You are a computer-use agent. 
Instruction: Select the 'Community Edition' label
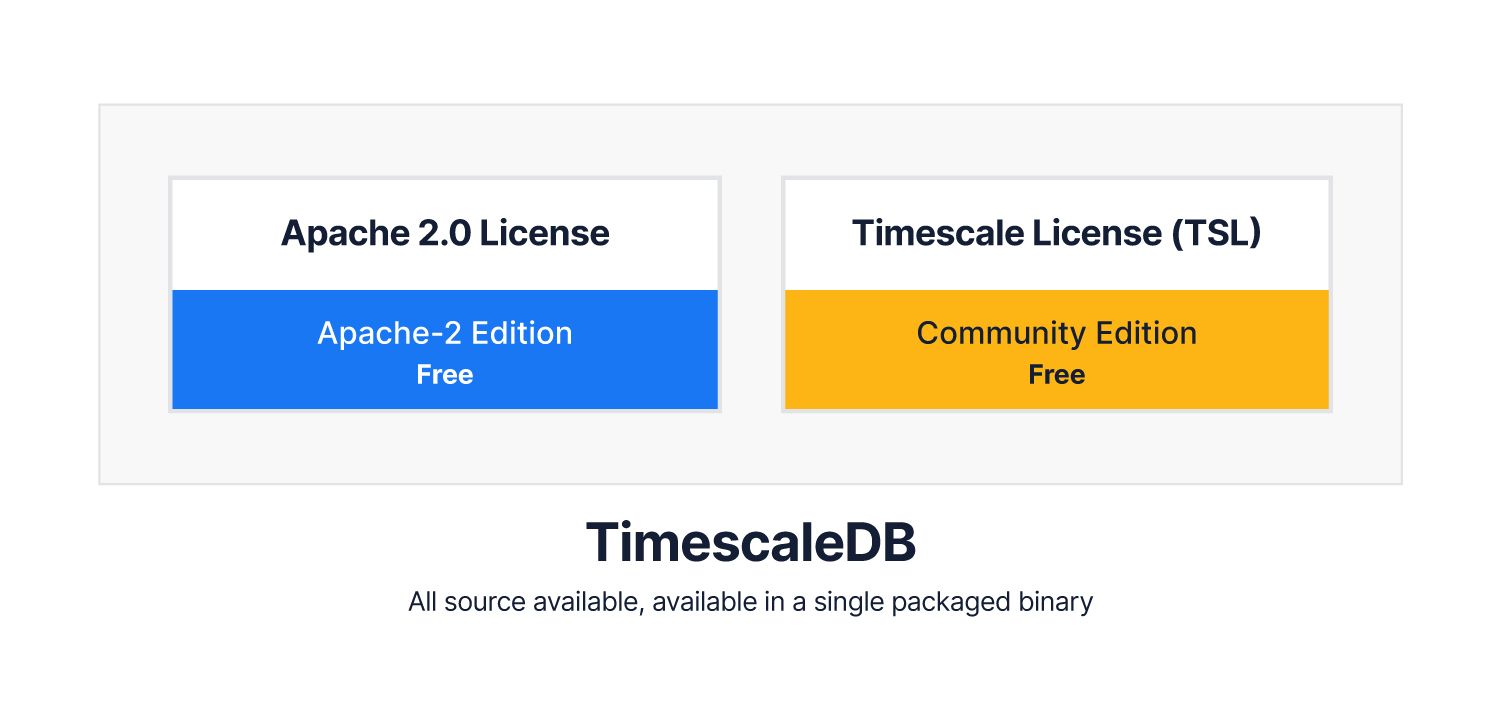click(1057, 333)
